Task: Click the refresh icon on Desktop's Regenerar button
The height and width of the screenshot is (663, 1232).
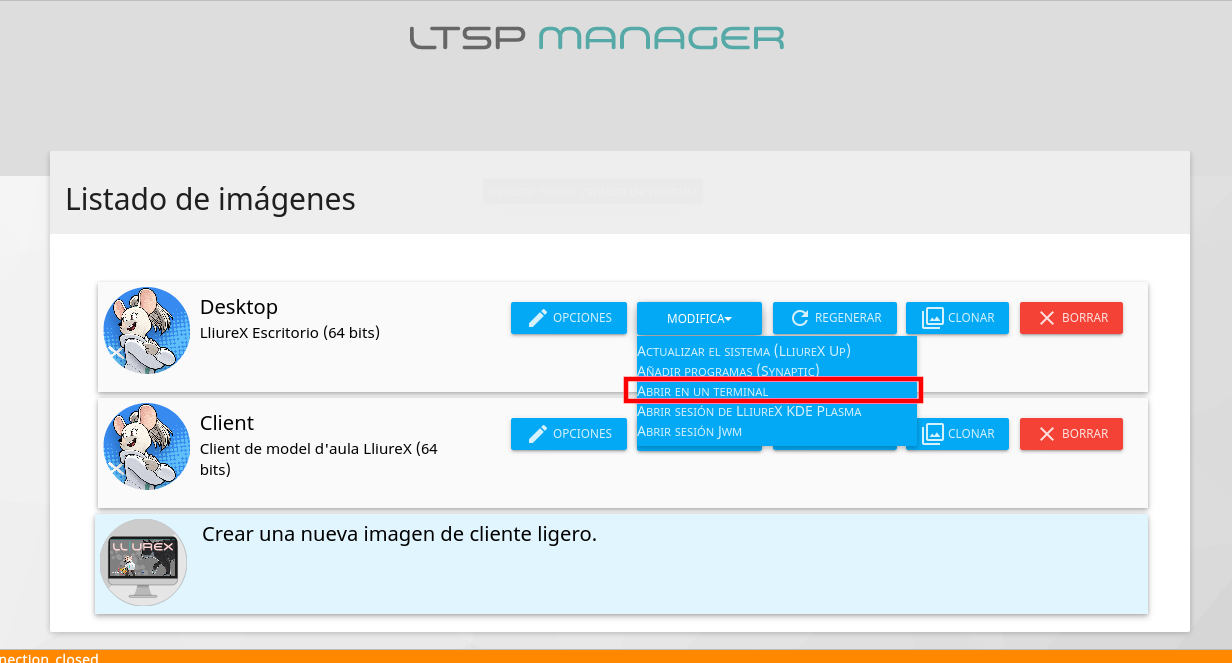Action: point(800,318)
